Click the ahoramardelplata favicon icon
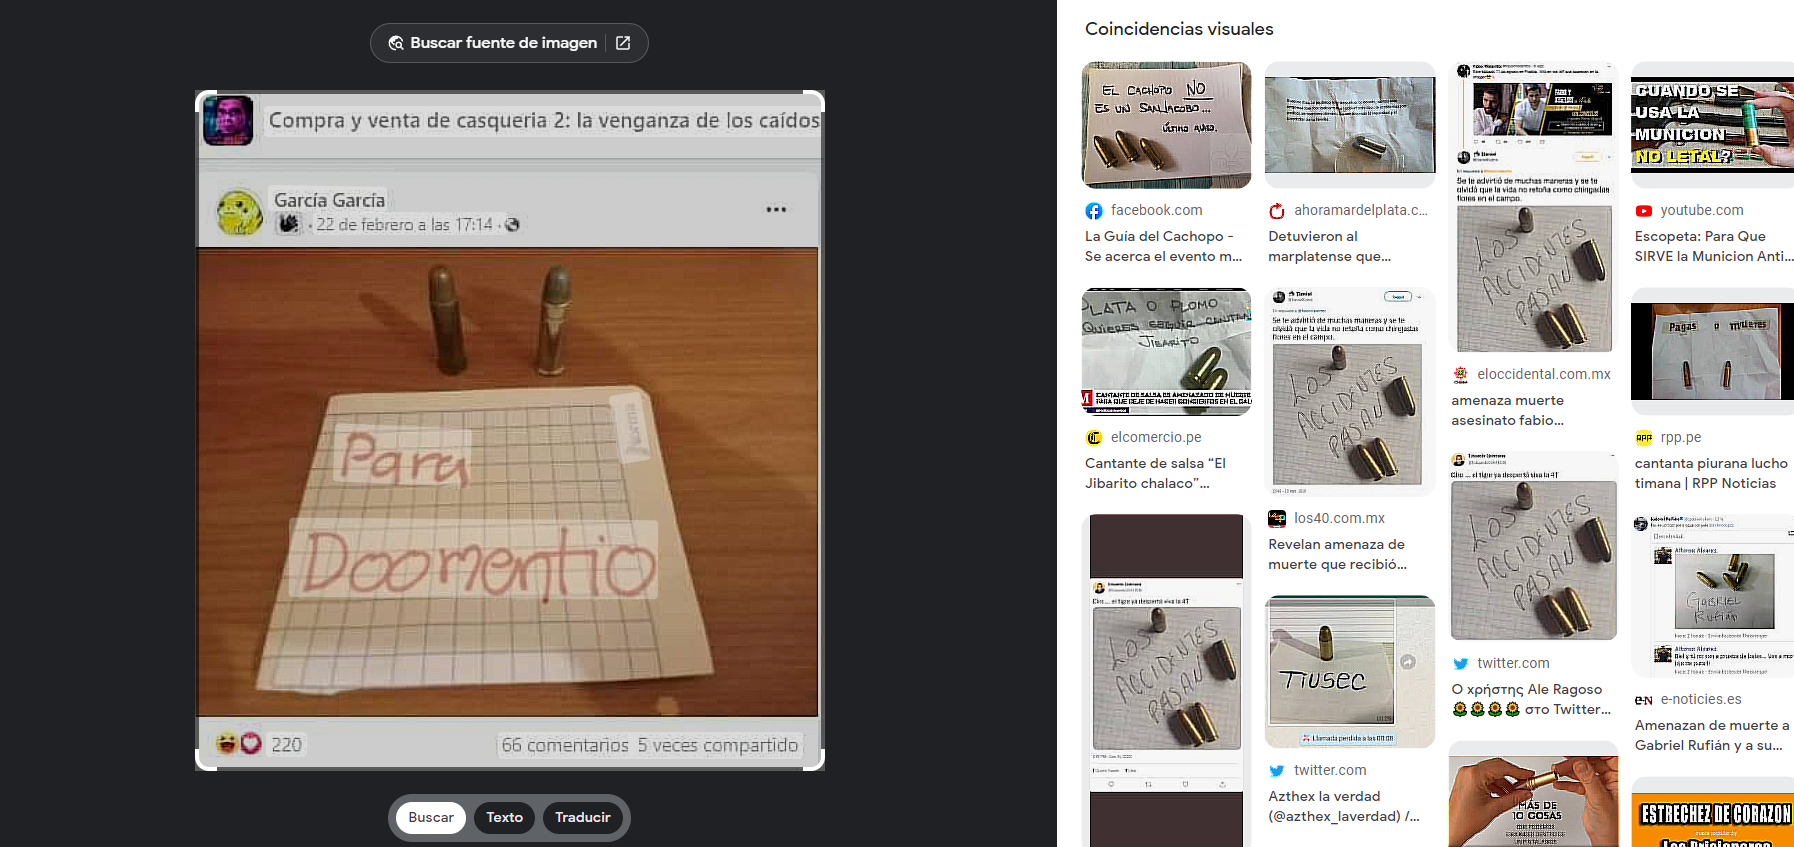Screen dimensions: 1794x847 pos(1277,211)
